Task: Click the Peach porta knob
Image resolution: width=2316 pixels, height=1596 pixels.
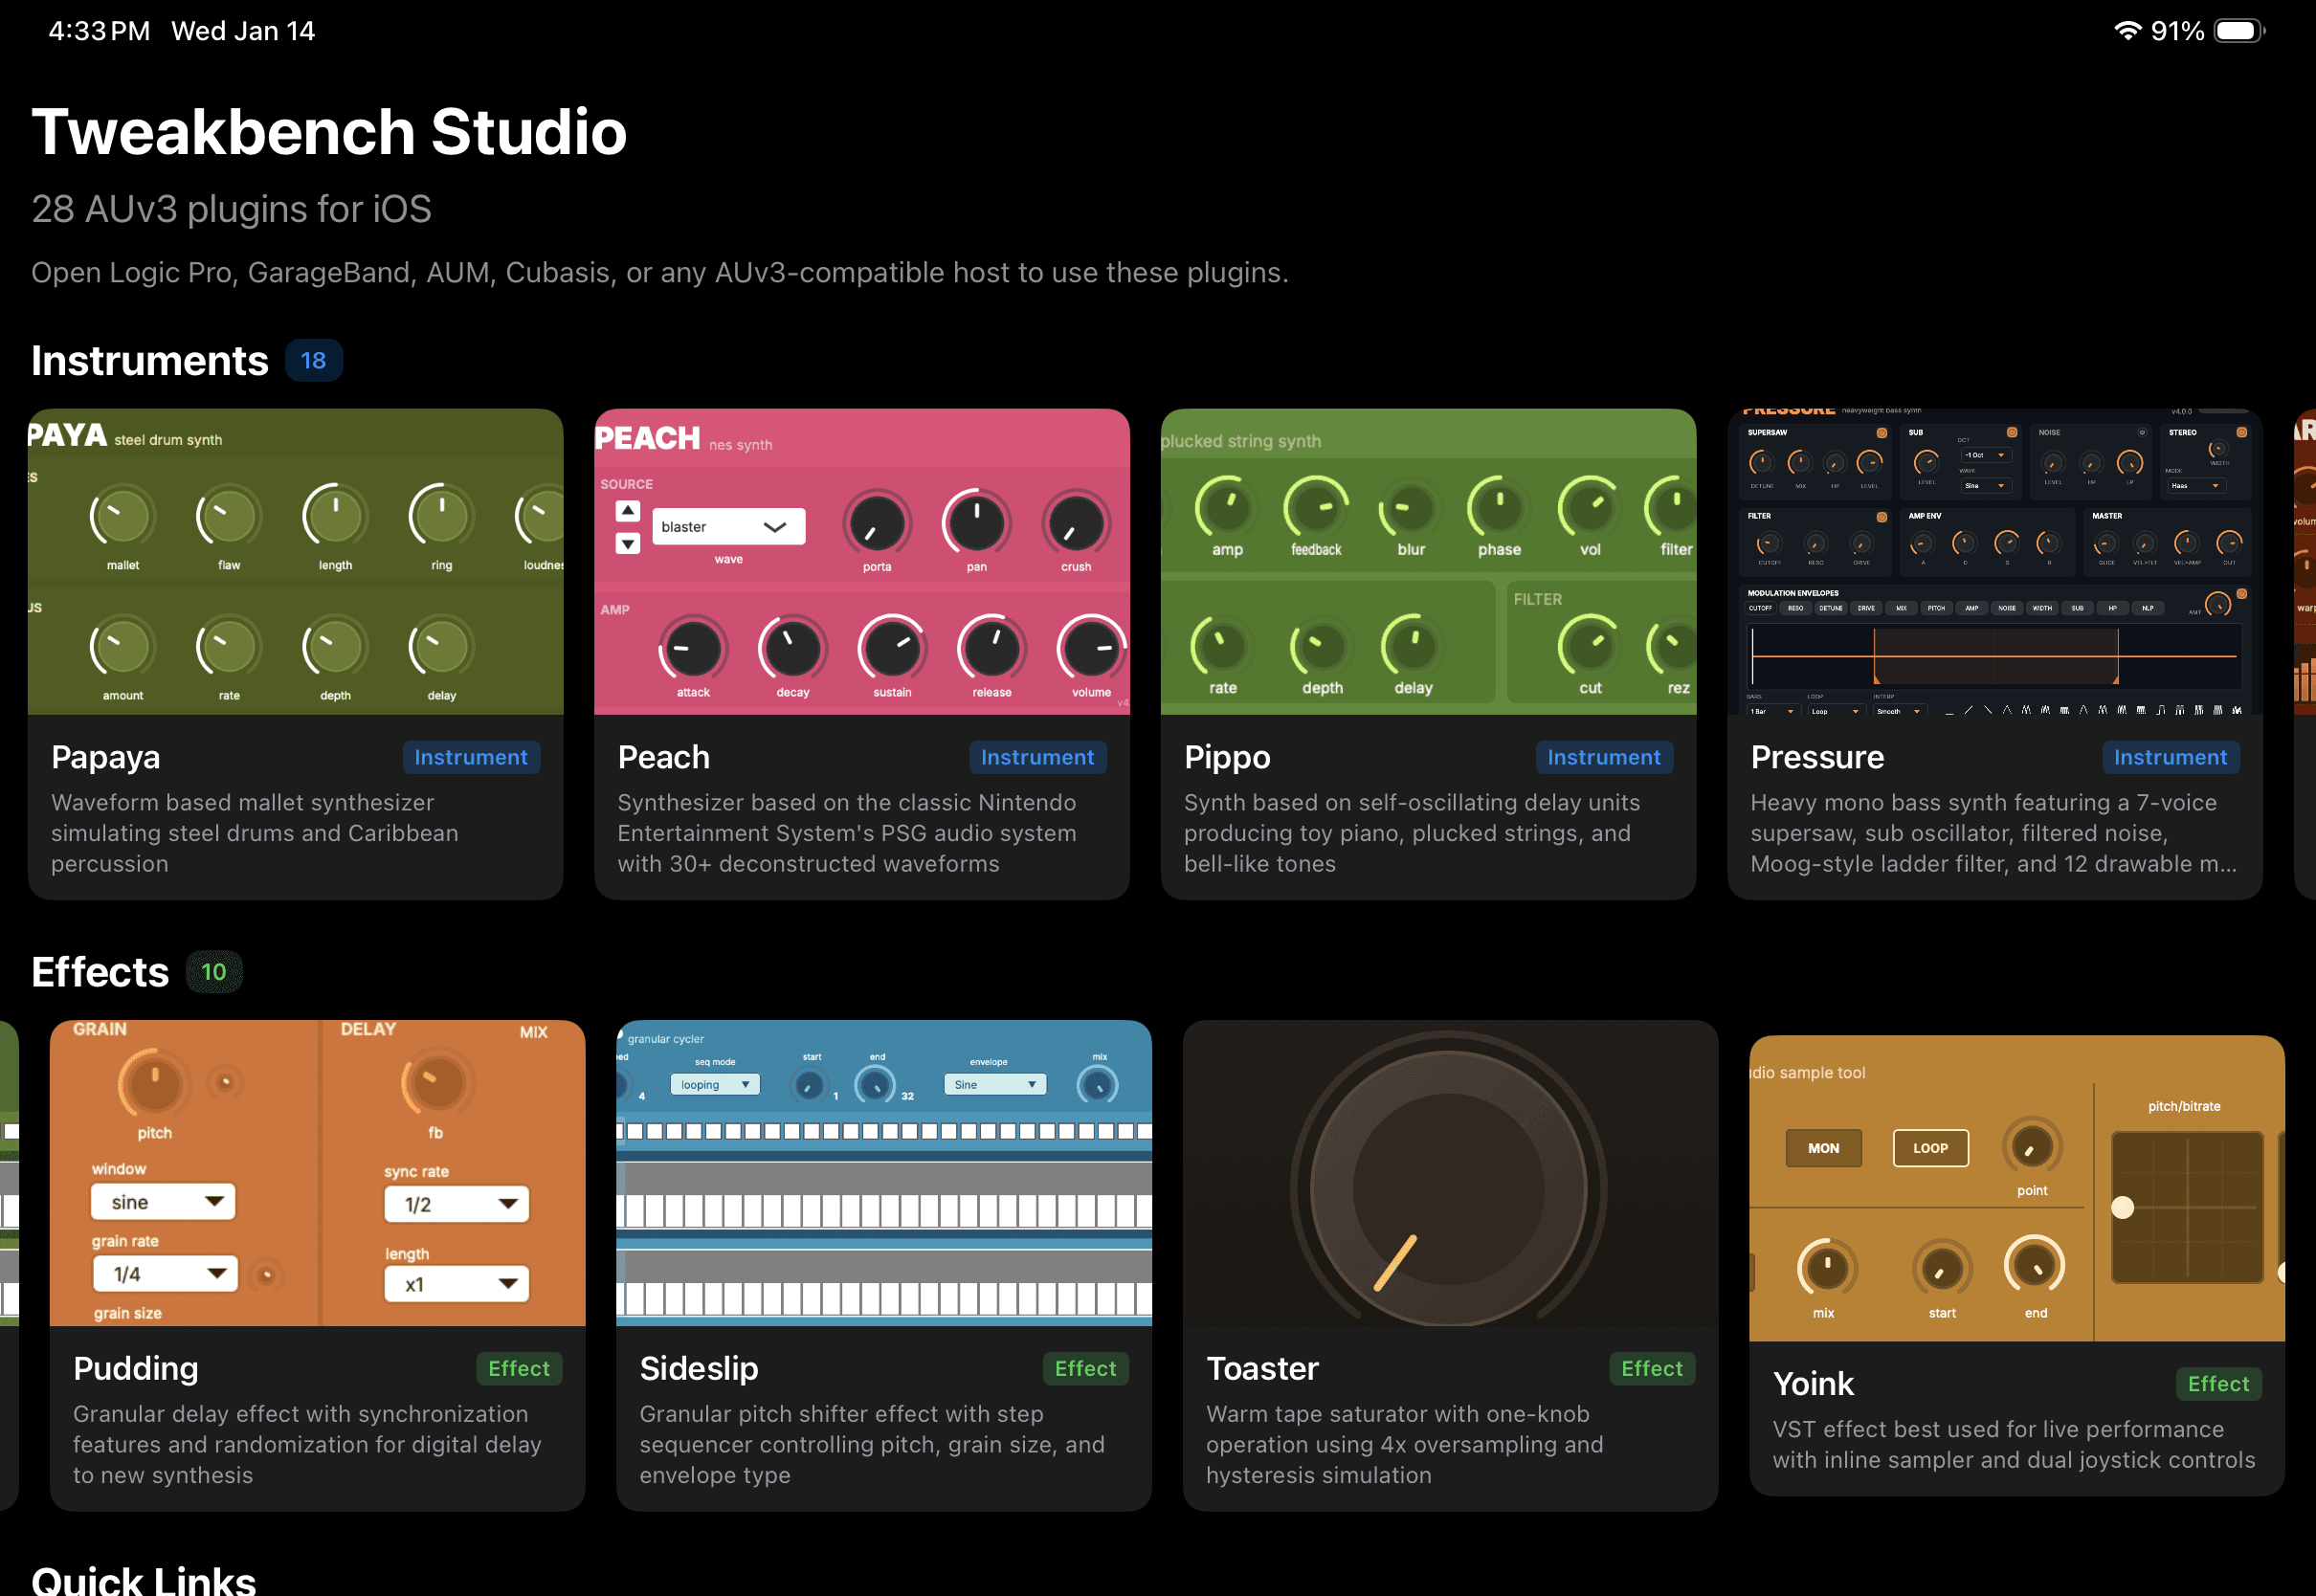Action: 876,523
